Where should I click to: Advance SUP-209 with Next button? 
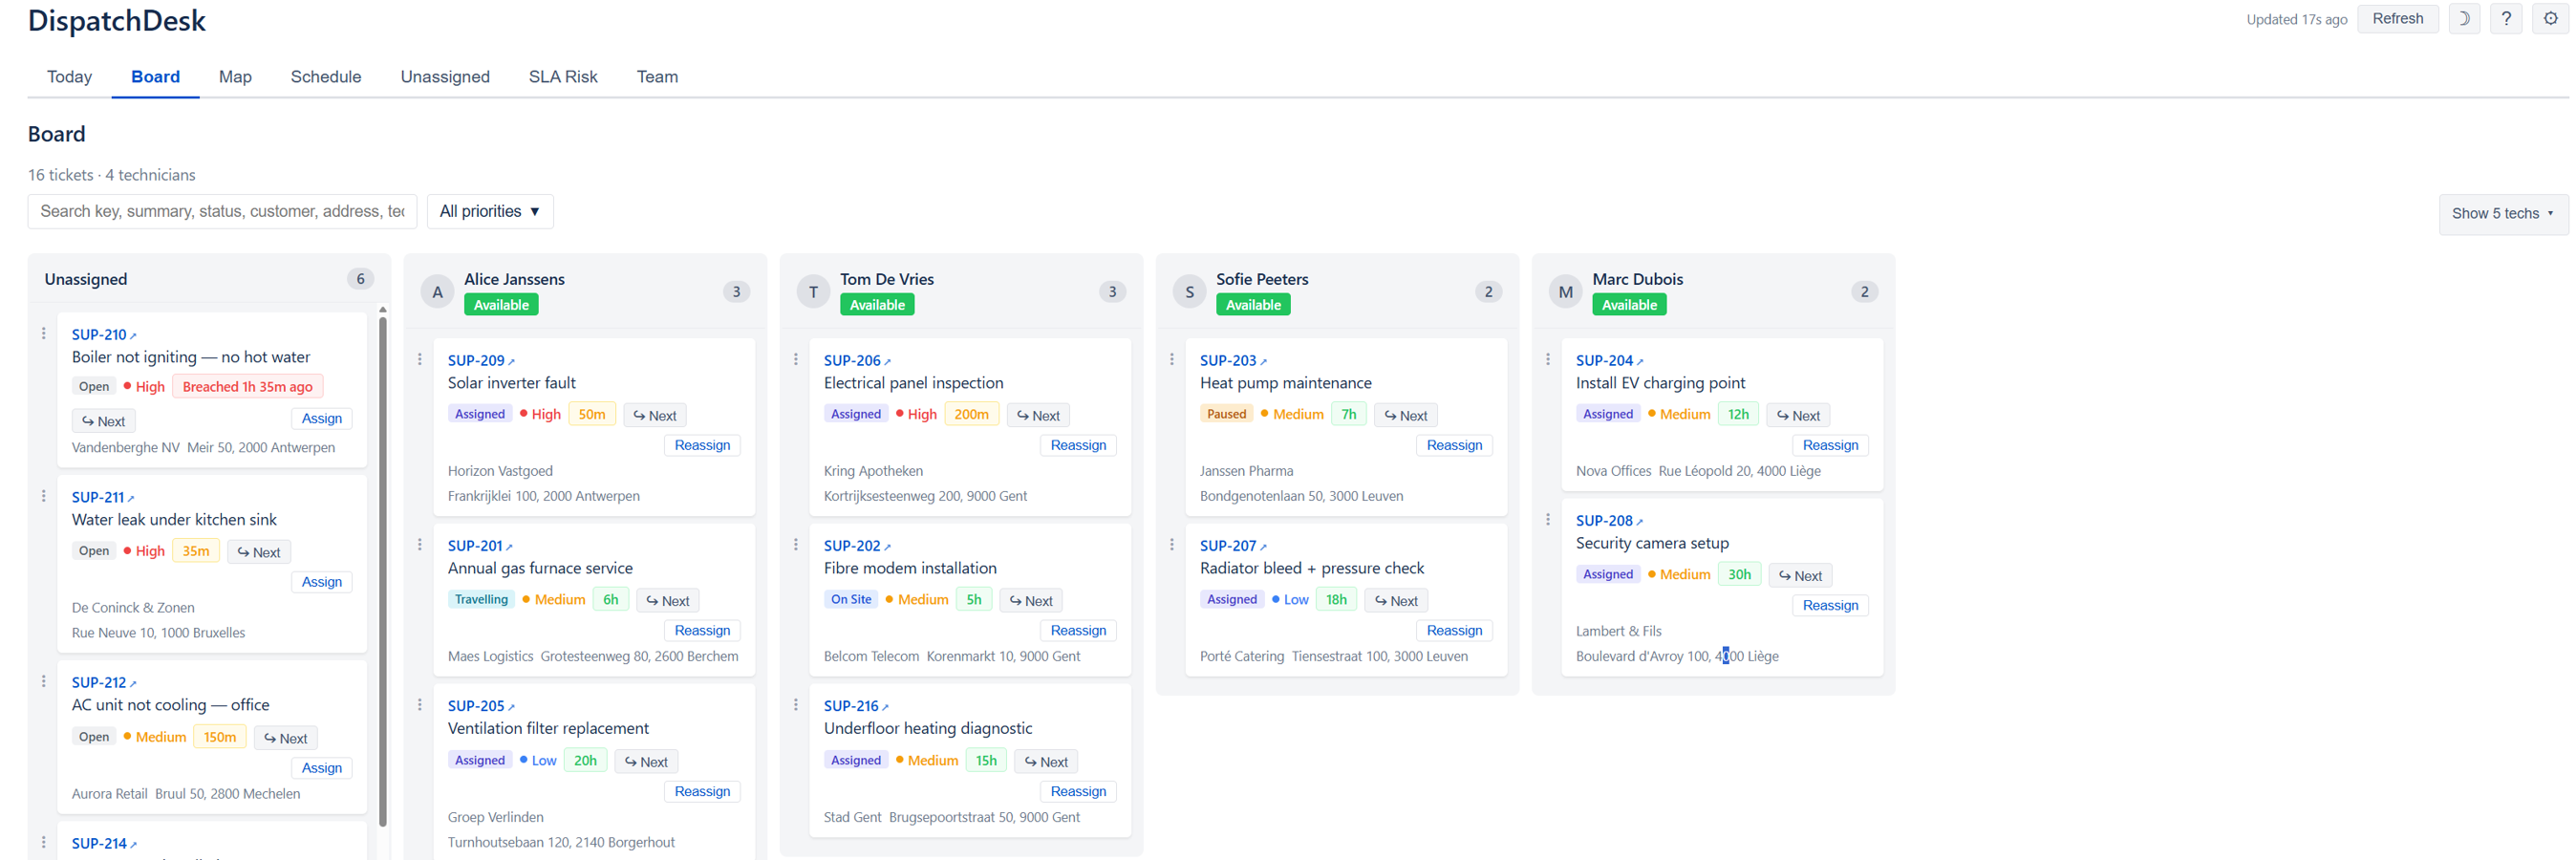655,416
